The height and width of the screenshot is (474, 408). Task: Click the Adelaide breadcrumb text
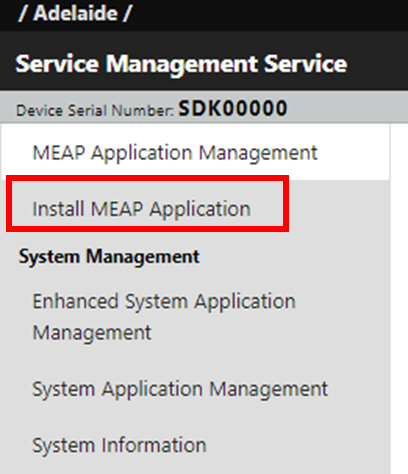(76, 13)
